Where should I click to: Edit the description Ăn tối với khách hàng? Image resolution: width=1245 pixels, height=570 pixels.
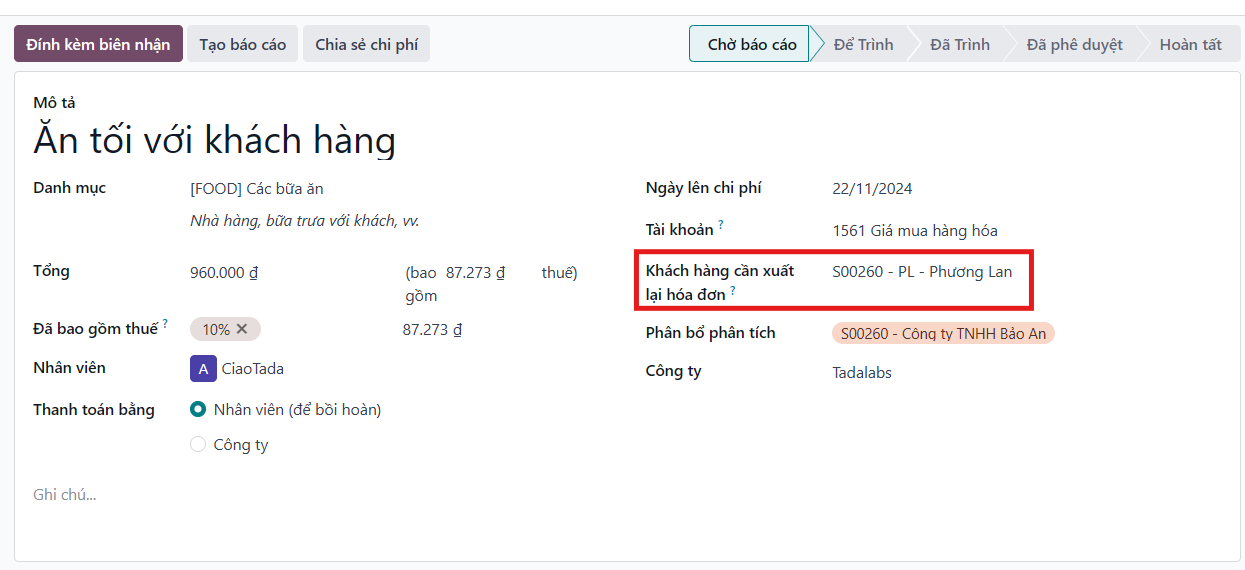tap(214, 140)
